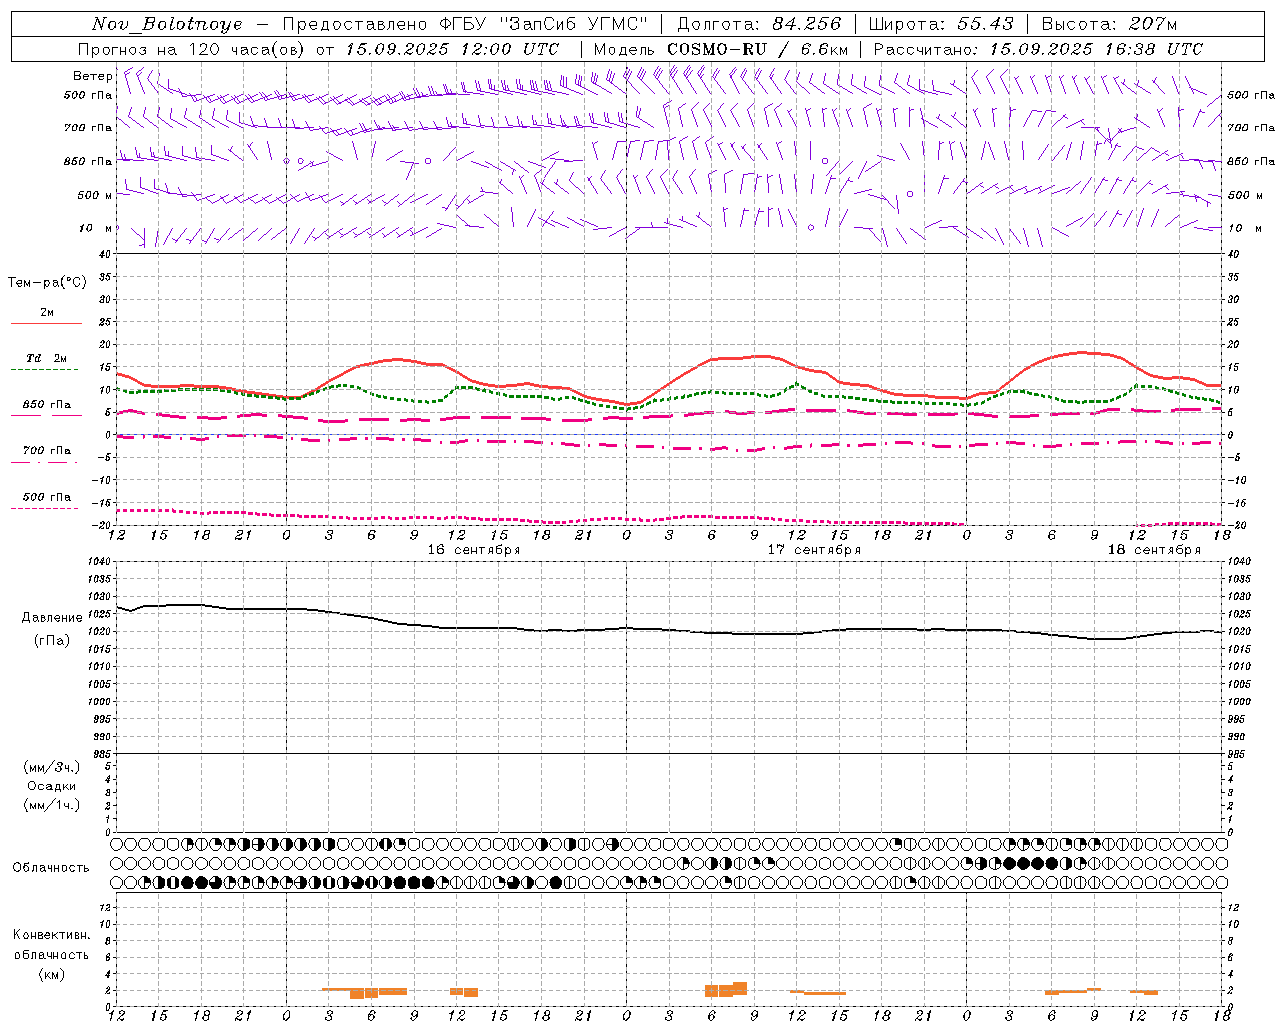Click the Осадки precipitation label
Image resolution: width=1280 pixels, height=1024 pixels.
point(52,786)
